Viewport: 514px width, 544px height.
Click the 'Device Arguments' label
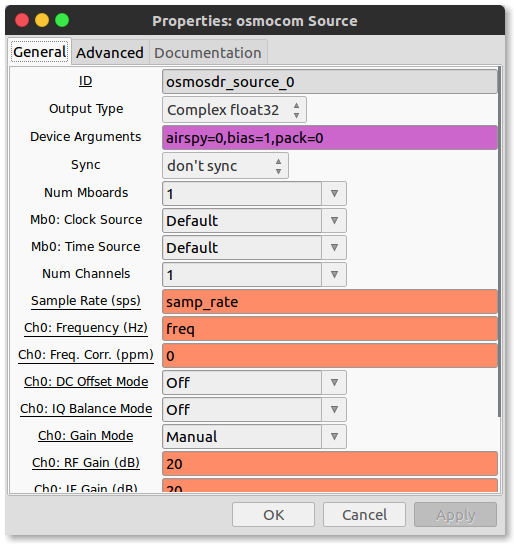(86, 137)
